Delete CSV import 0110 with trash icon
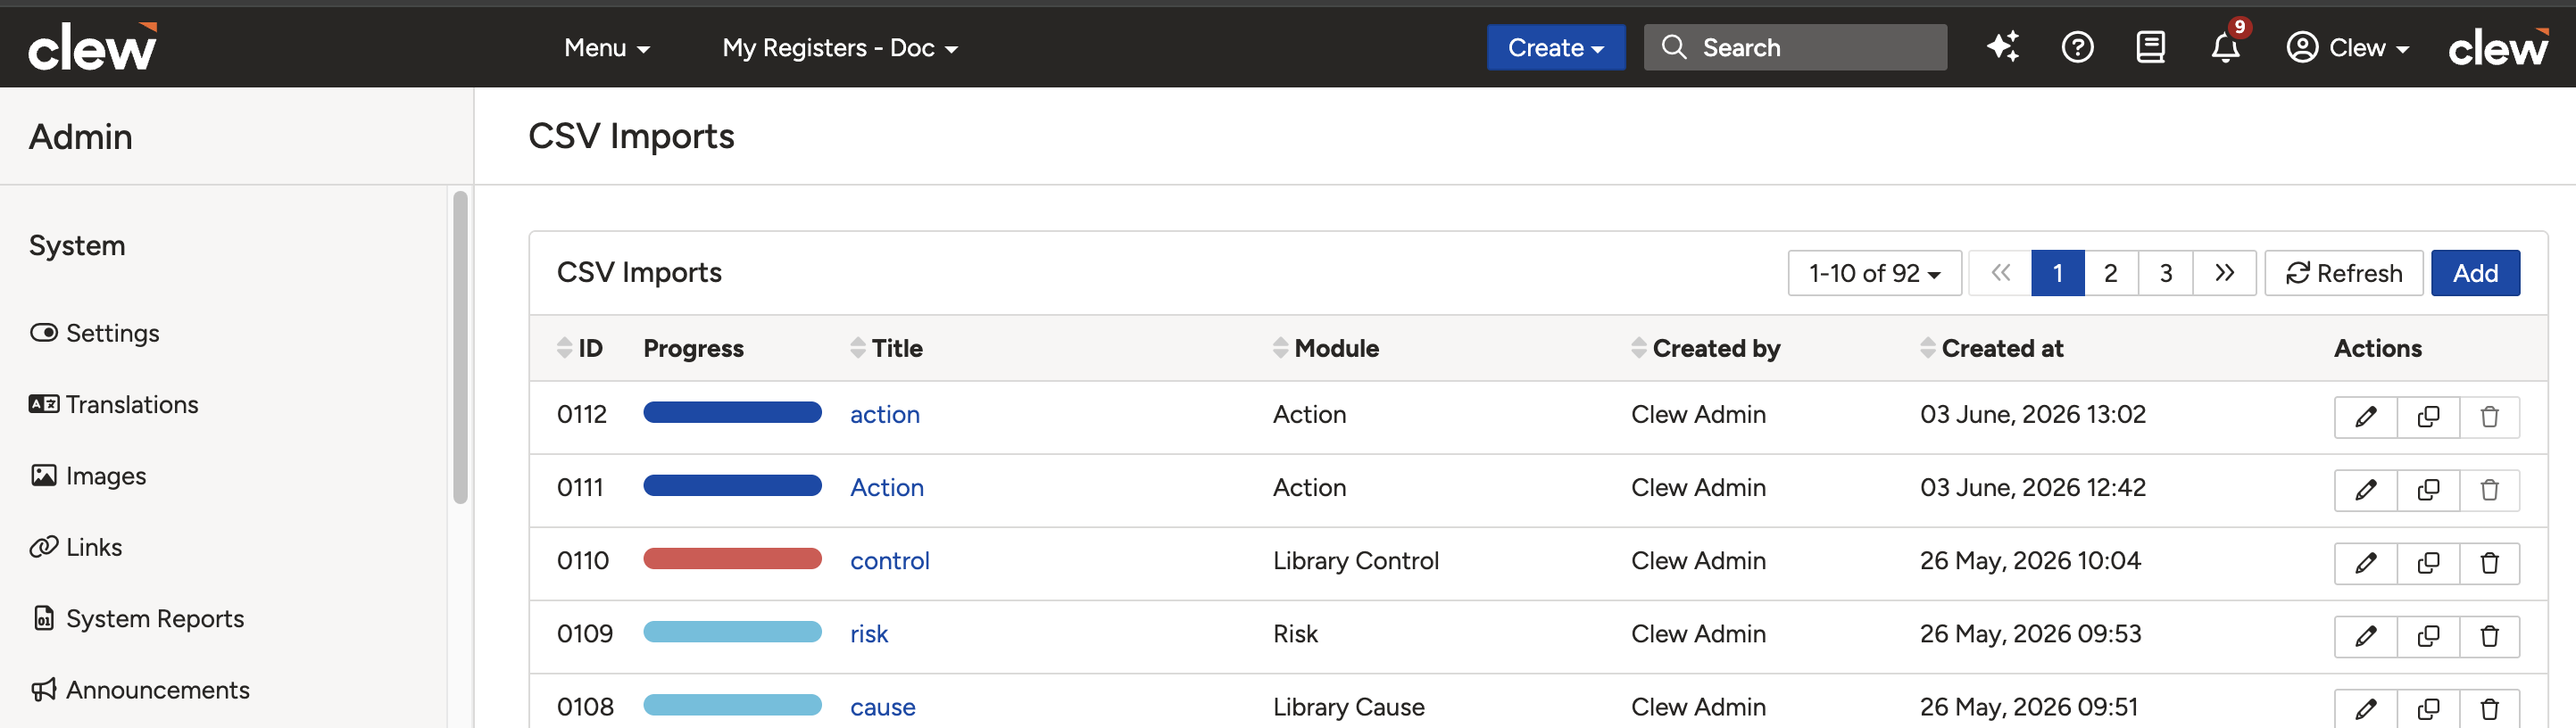Image resolution: width=2576 pixels, height=728 pixels. pyautogui.click(x=2489, y=563)
